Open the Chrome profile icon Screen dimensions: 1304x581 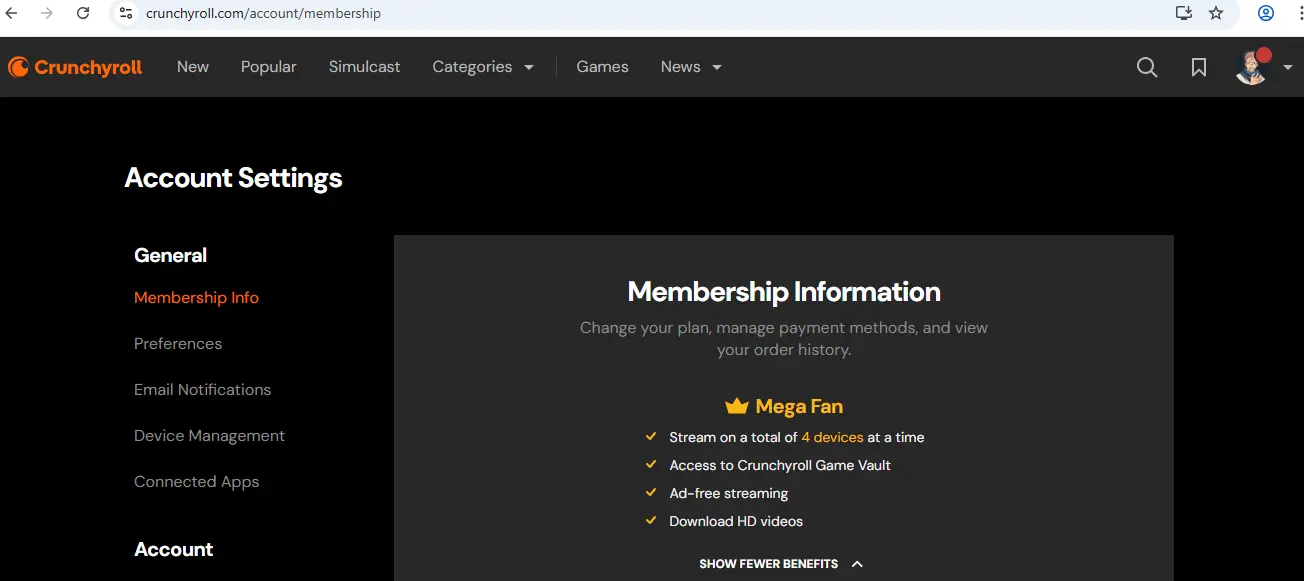1266,13
